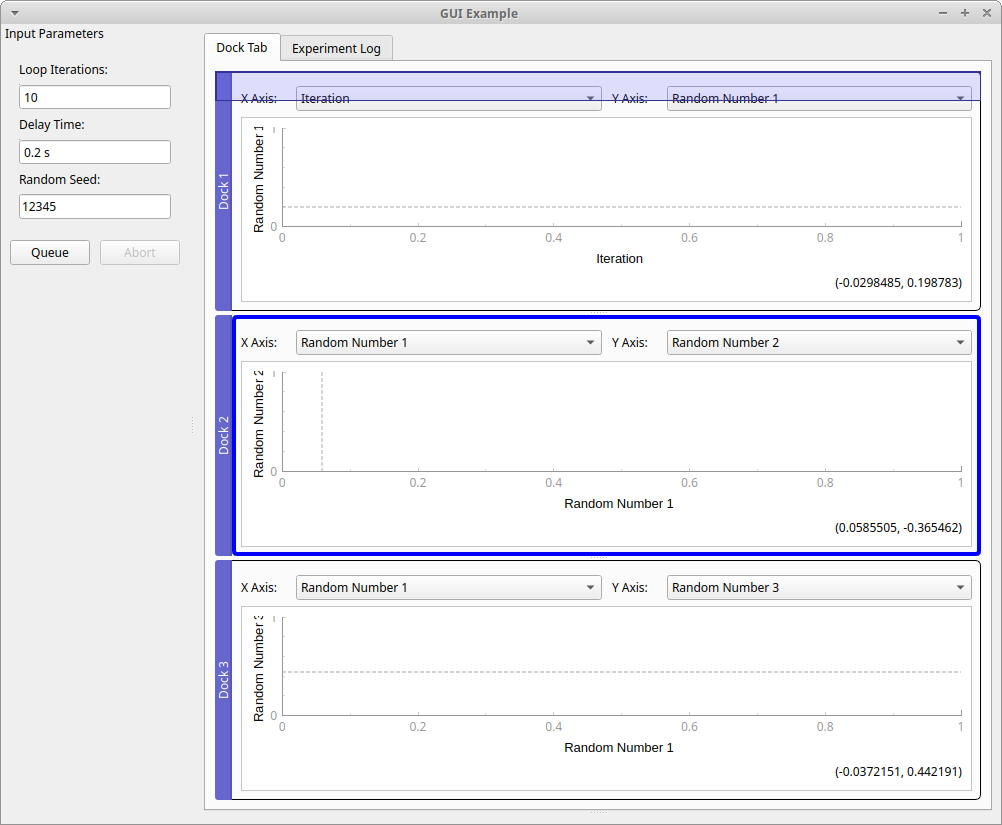Select the Dock Tab tab

242,47
